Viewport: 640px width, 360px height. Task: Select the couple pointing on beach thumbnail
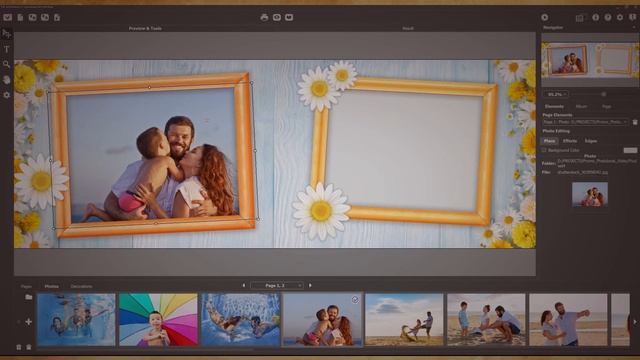tap(568, 320)
